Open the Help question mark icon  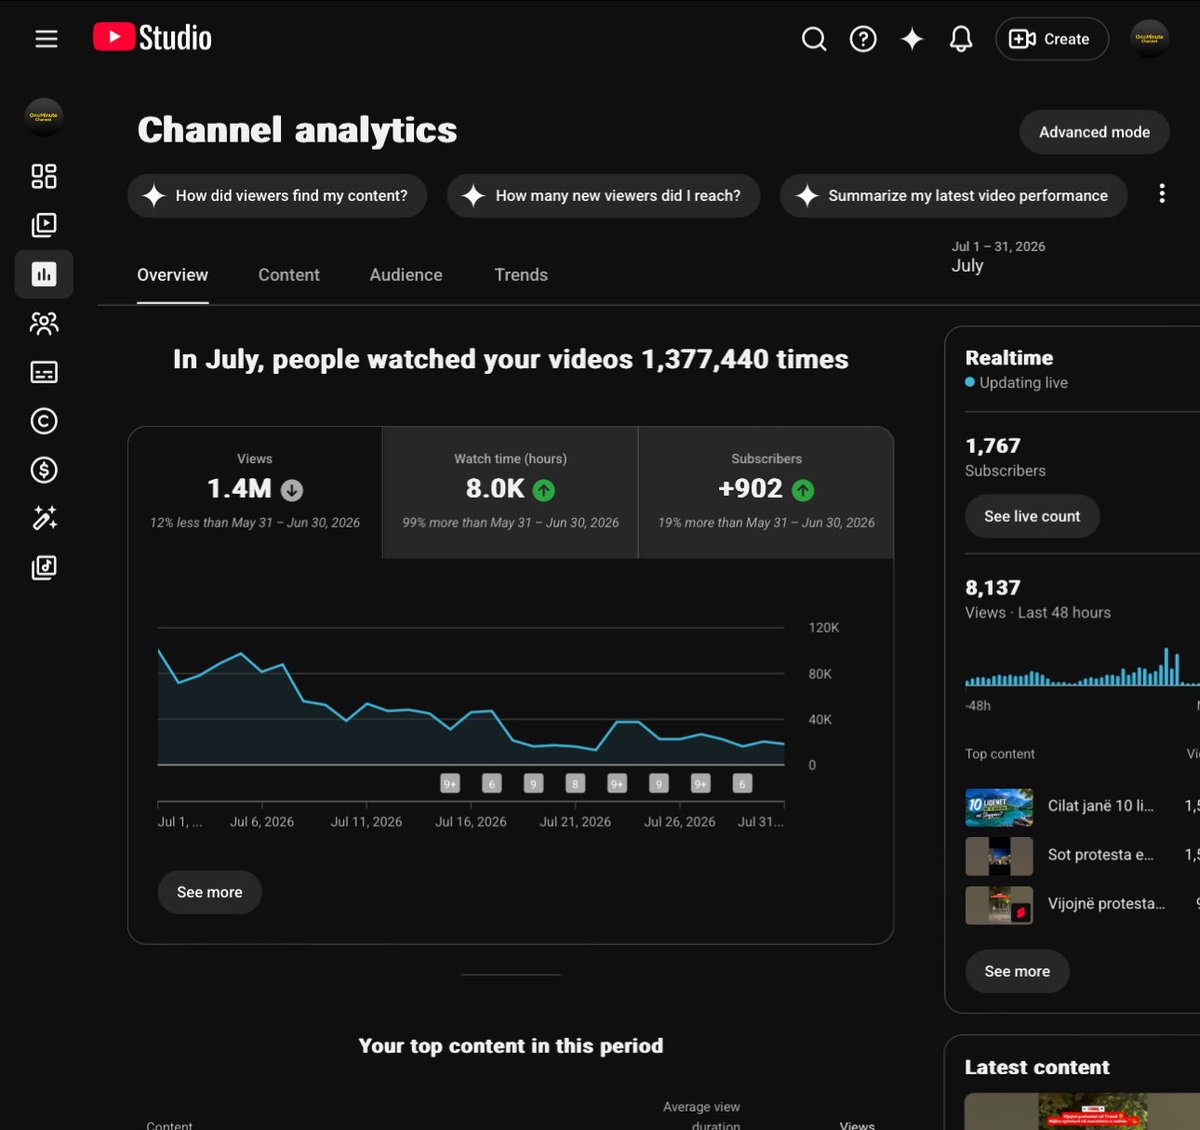point(863,39)
